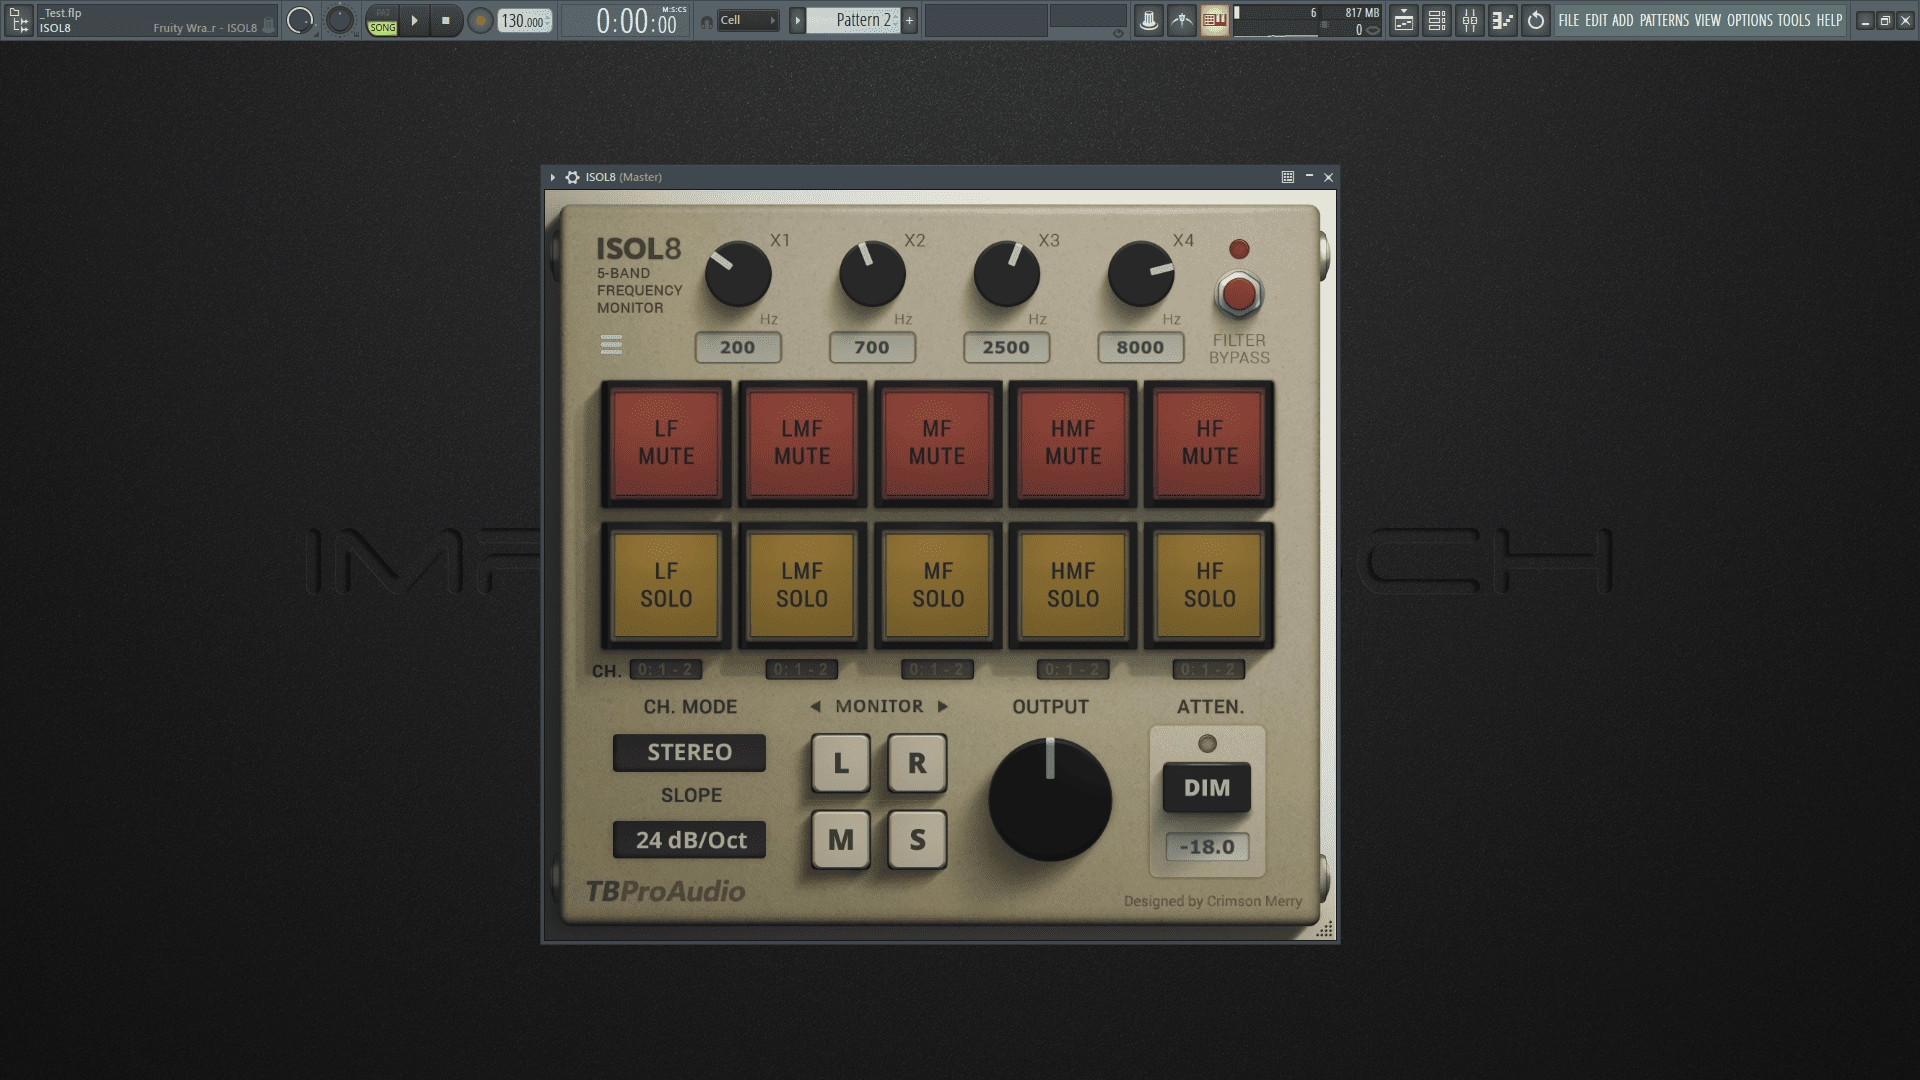Screen dimensions: 1920x1080
Task: Toggle the HMF SOLO button
Action: coord(1073,585)
